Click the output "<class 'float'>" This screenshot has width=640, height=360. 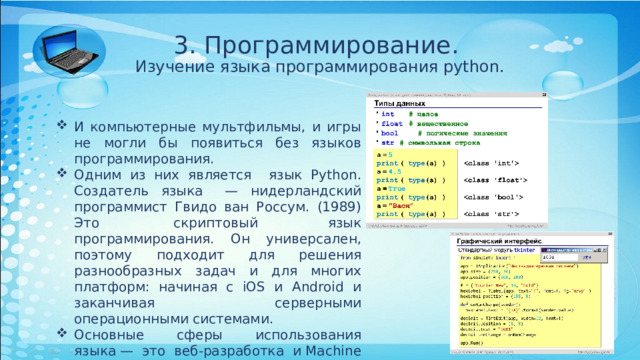496,180
